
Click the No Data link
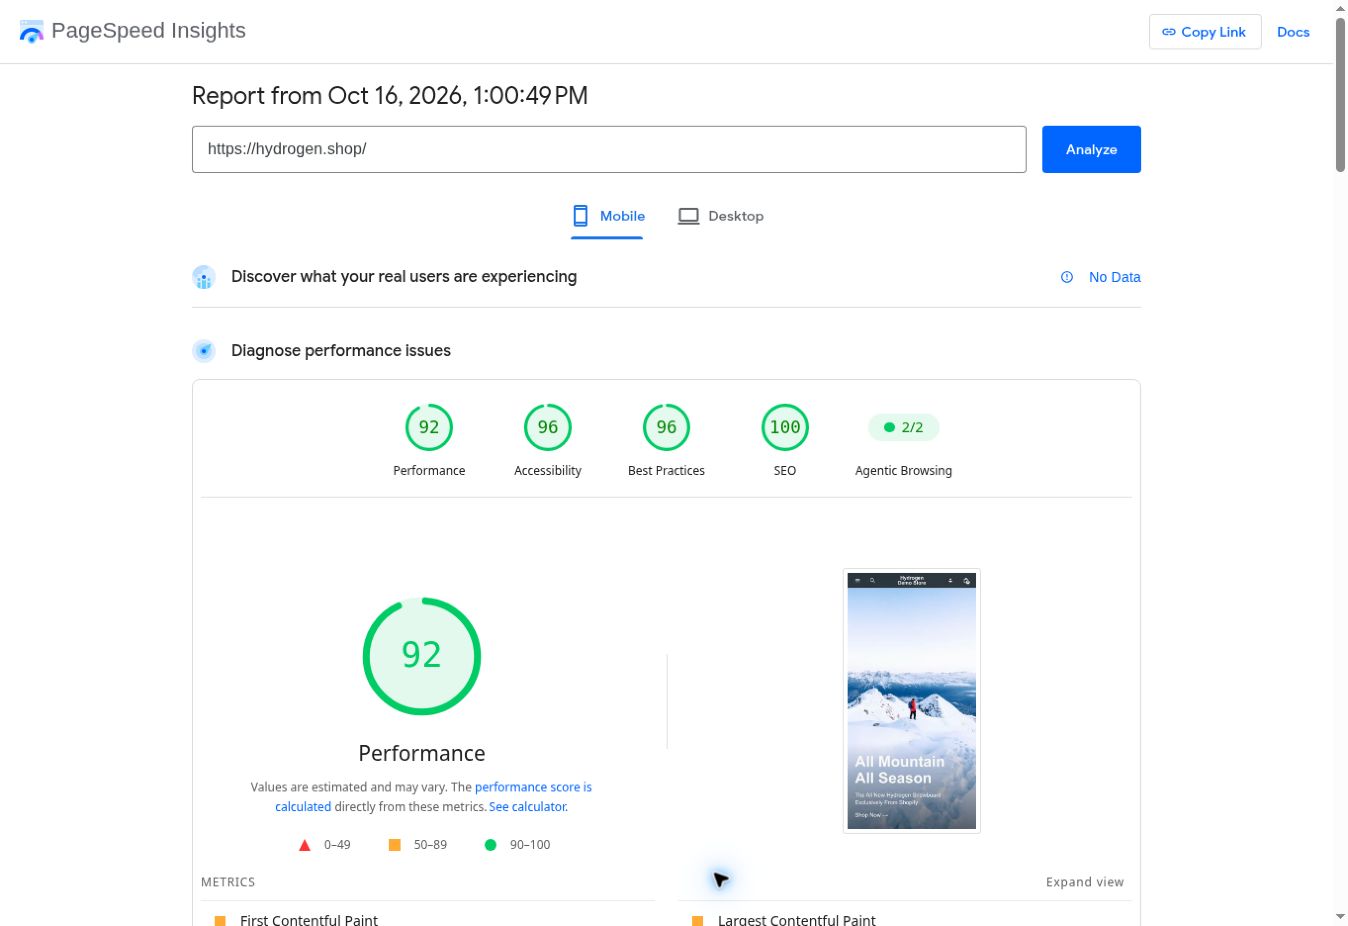point(1114,277)
